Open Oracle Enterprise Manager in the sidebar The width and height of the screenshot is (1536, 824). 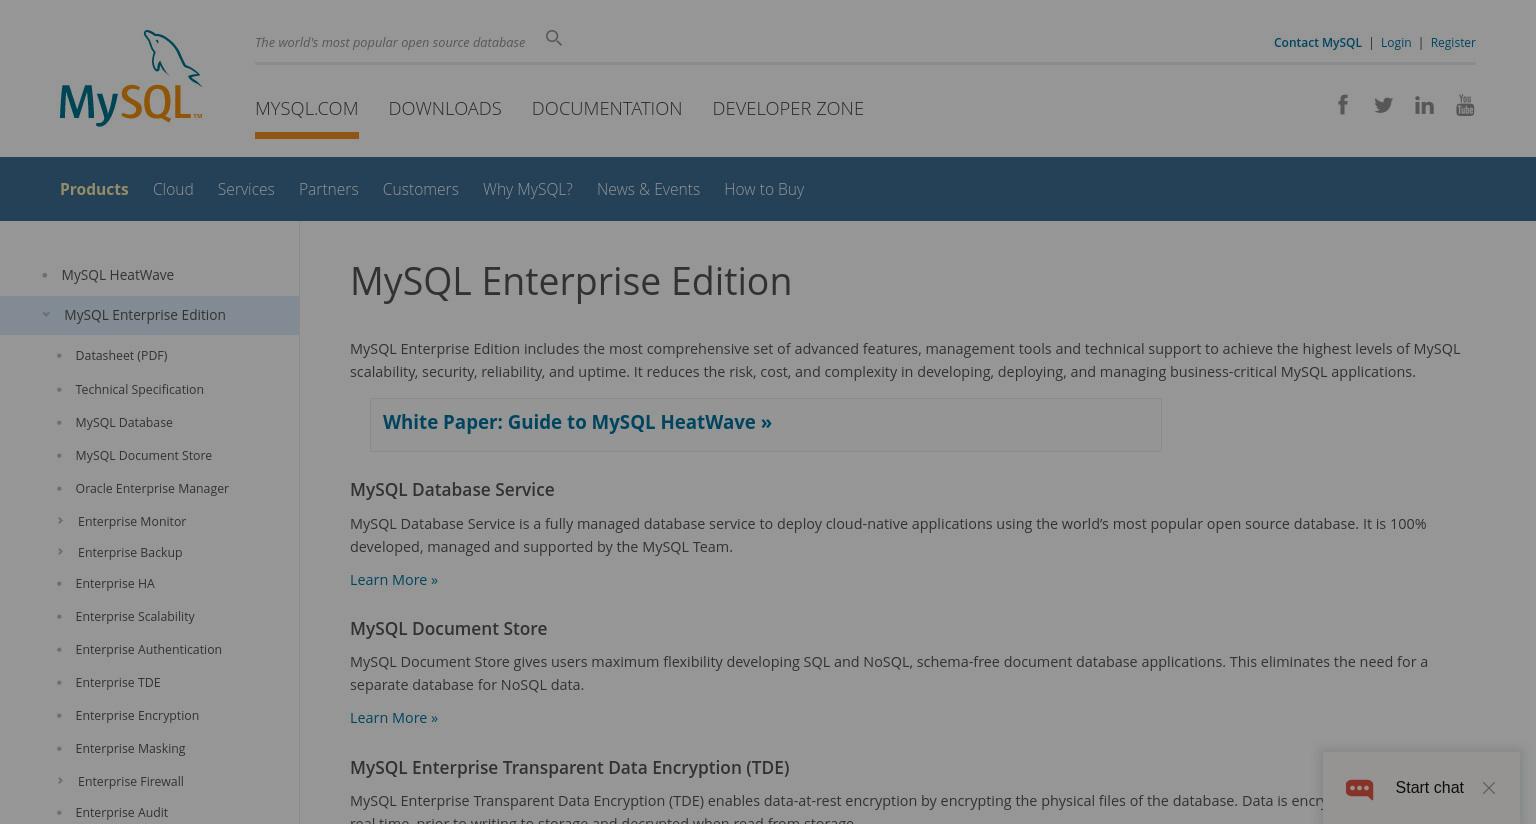tap(152, 489)
